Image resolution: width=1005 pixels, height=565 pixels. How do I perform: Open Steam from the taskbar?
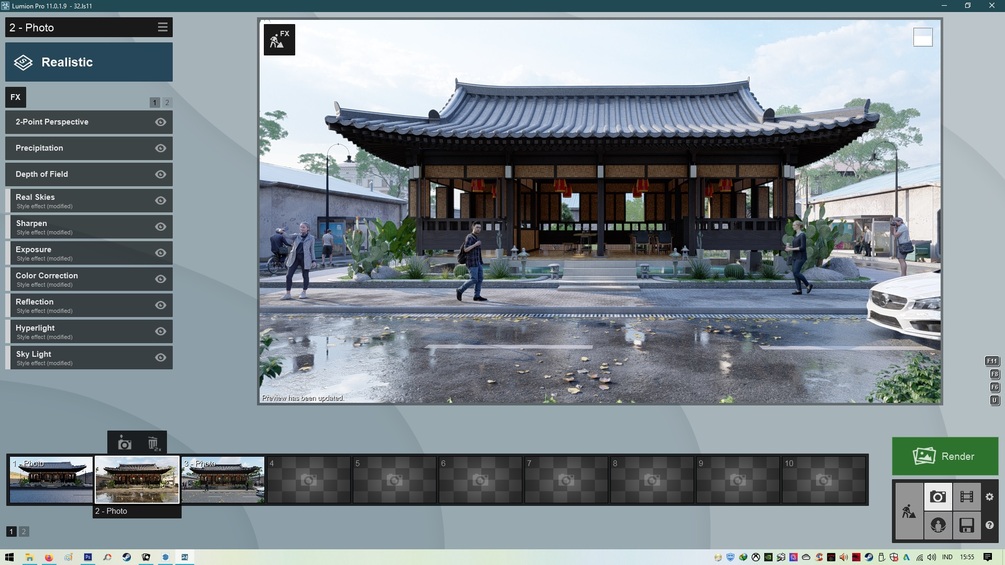(127, 557)
